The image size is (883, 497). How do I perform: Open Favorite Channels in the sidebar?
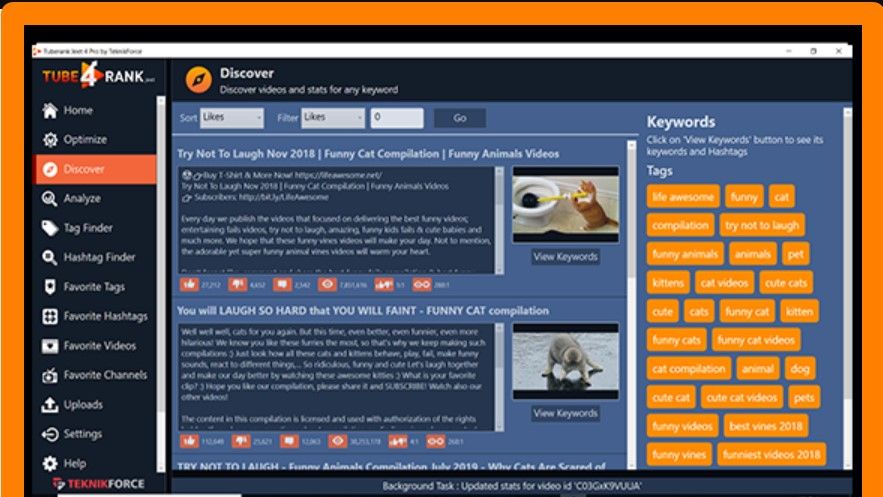tap(95, 375)
